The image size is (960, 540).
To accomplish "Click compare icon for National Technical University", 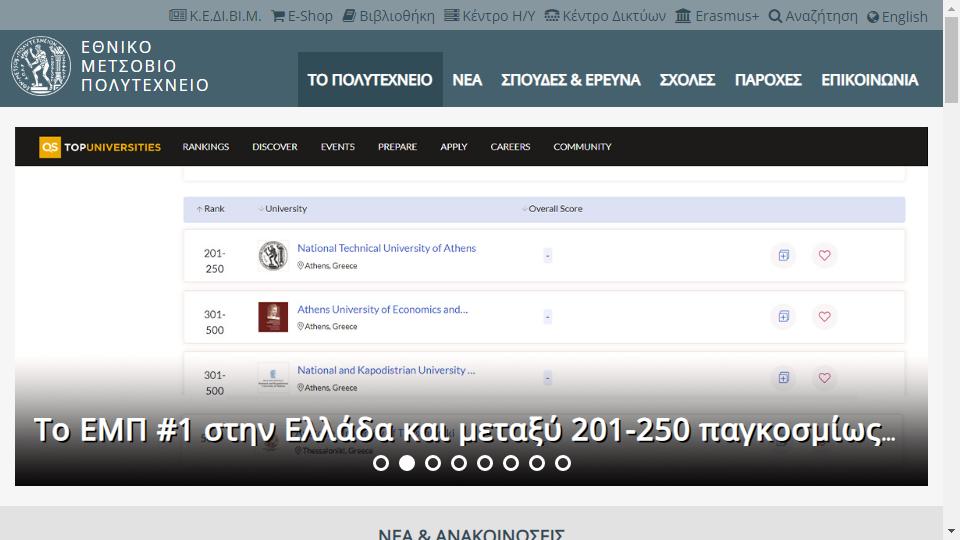I will point(784,255).
